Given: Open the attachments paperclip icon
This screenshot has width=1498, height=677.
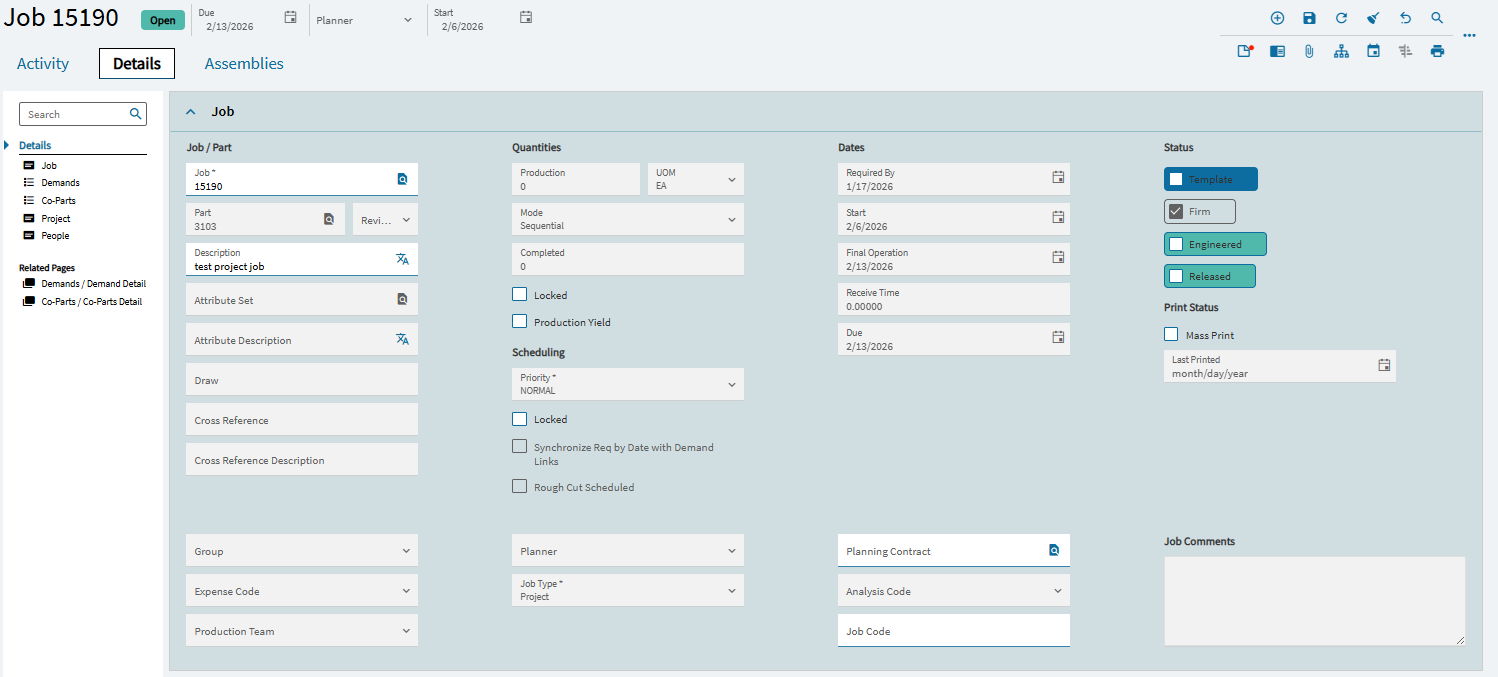Looking at the screenshot, I should click(1309, 51).
